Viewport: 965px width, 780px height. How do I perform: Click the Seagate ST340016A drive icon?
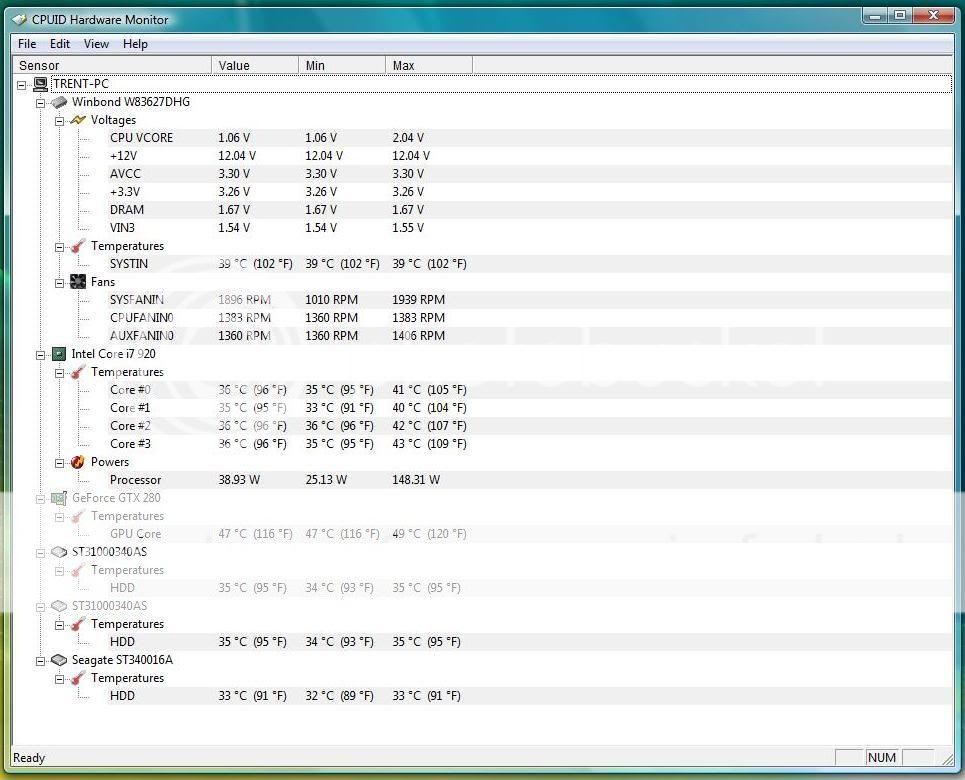[59, 660]
